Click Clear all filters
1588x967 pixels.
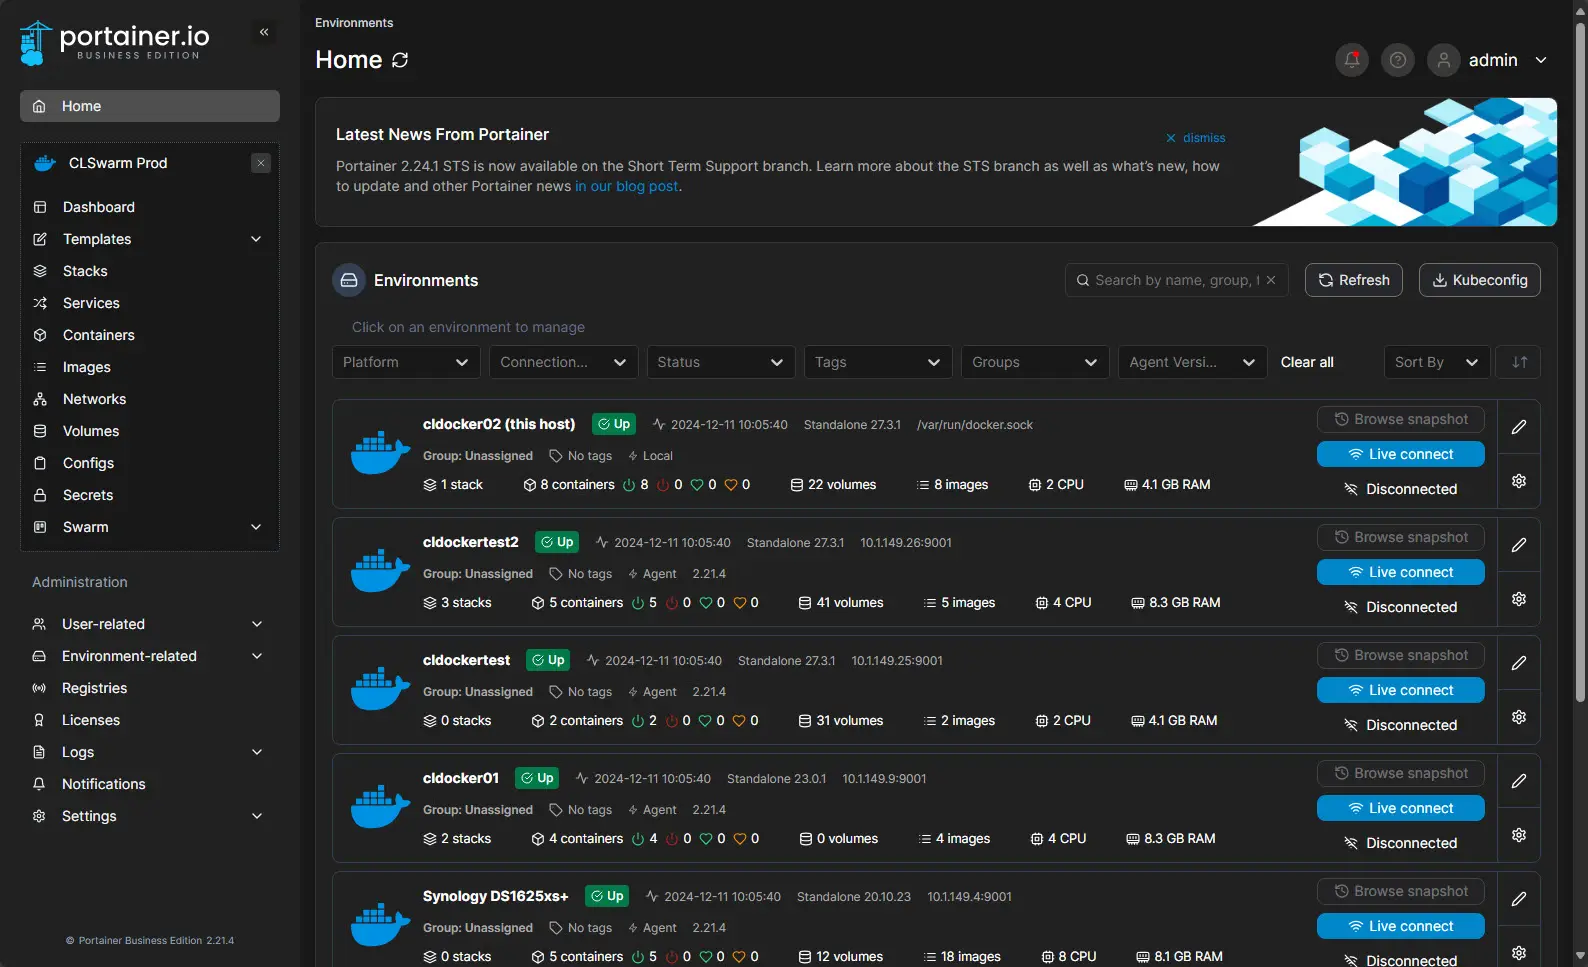pos(1307,362)
